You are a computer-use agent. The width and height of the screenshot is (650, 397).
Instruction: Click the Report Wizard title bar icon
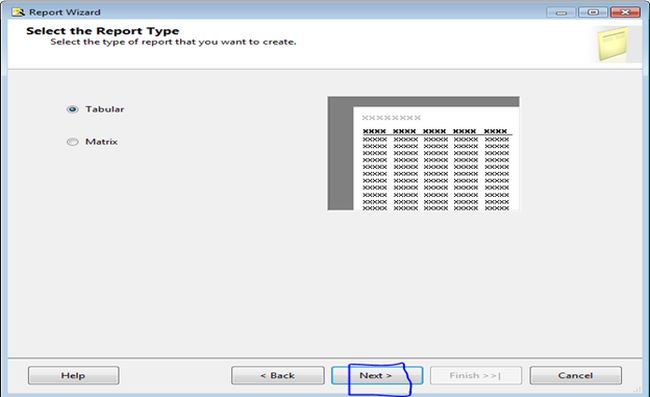18,12
